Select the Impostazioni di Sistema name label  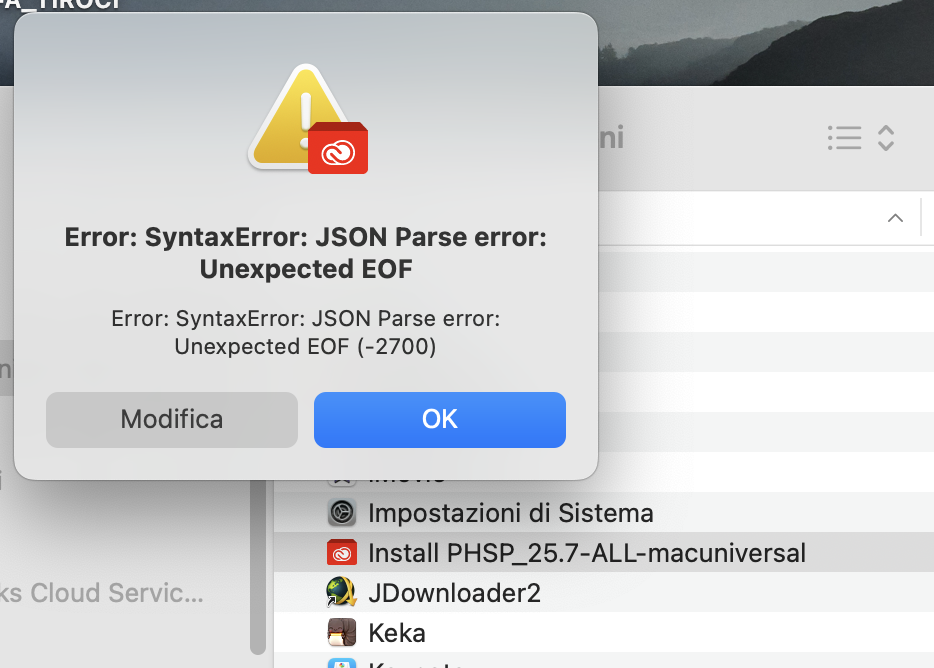pyautogui.click(x=510, y=513)
